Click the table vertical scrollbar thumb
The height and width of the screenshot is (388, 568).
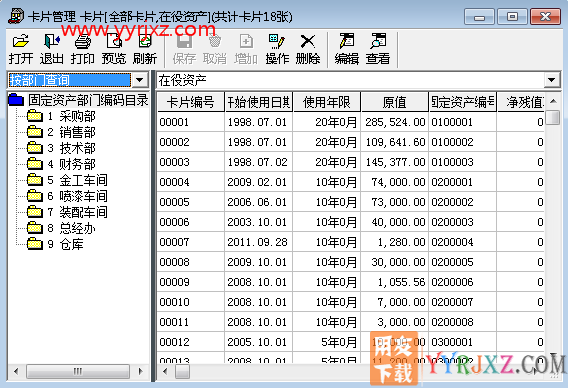click(553, 117)
